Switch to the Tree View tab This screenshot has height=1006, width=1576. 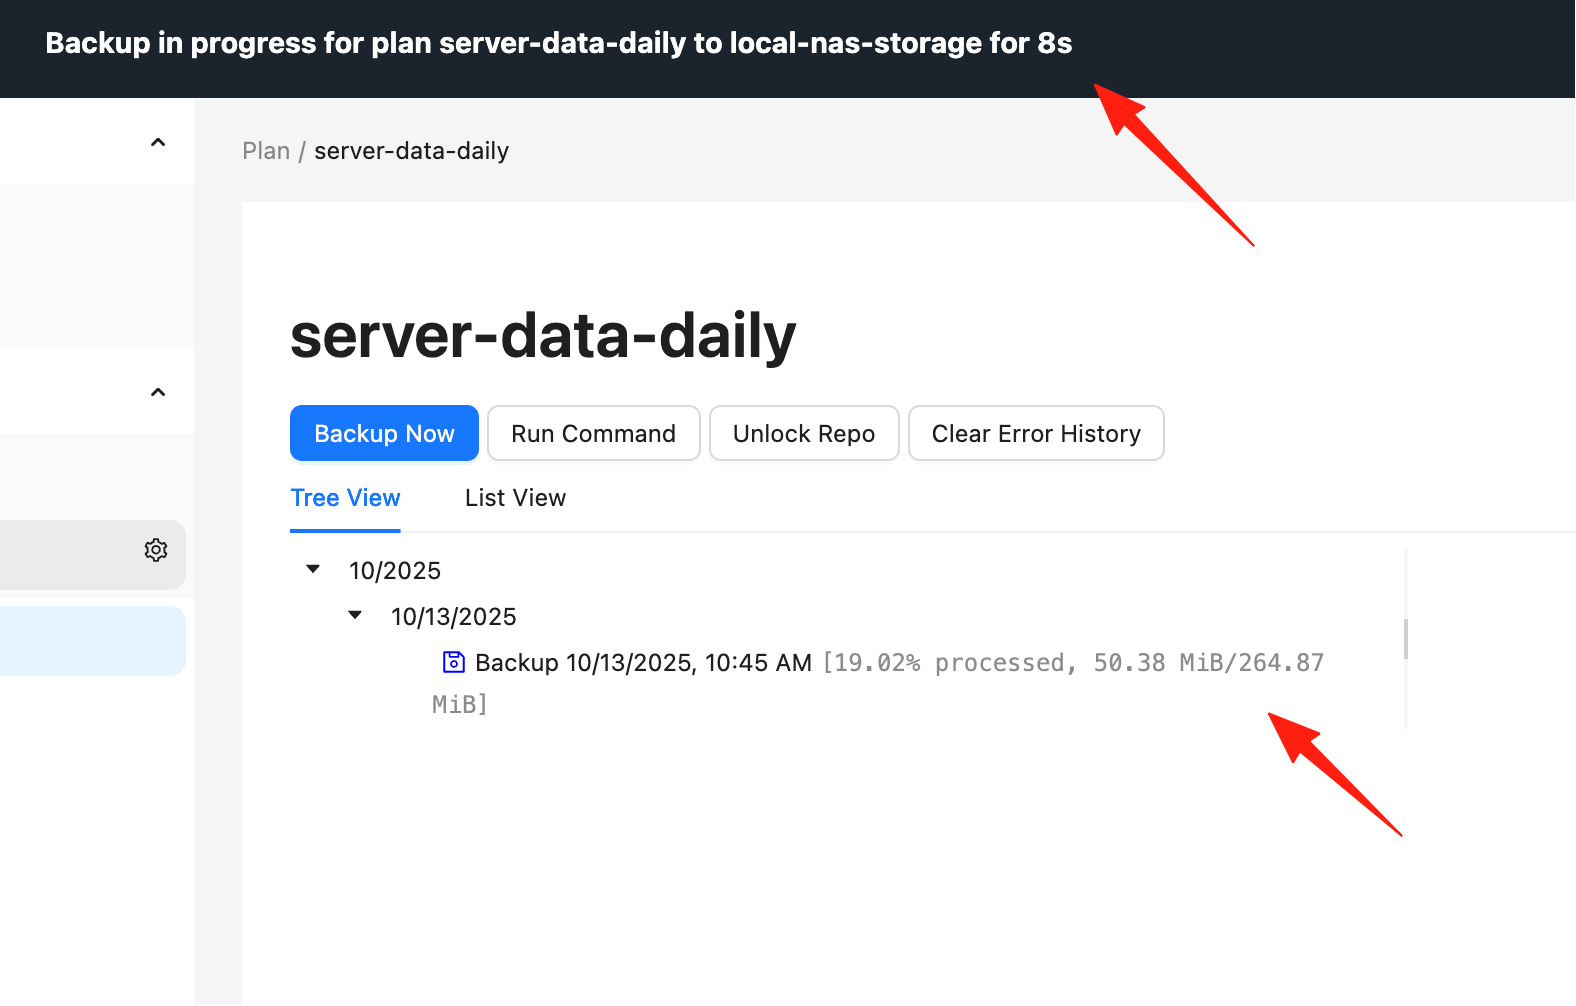tap(345, 498)
